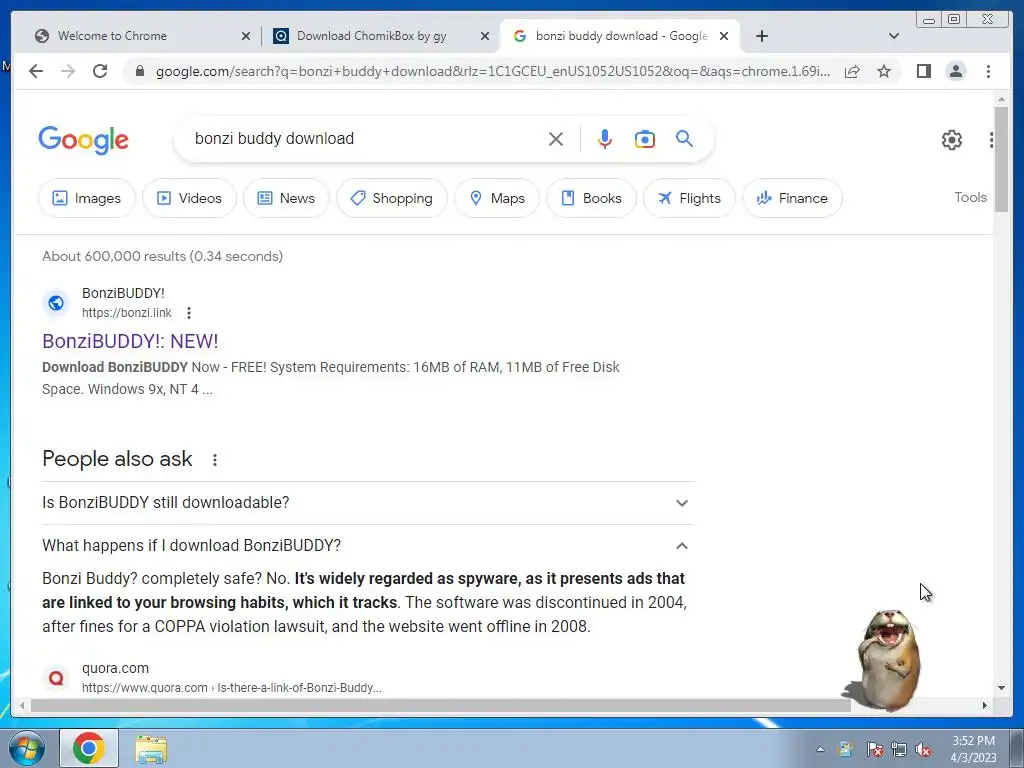
Task: Filter results by Flights
Action: pyautogui.click(x=689, y=198)
